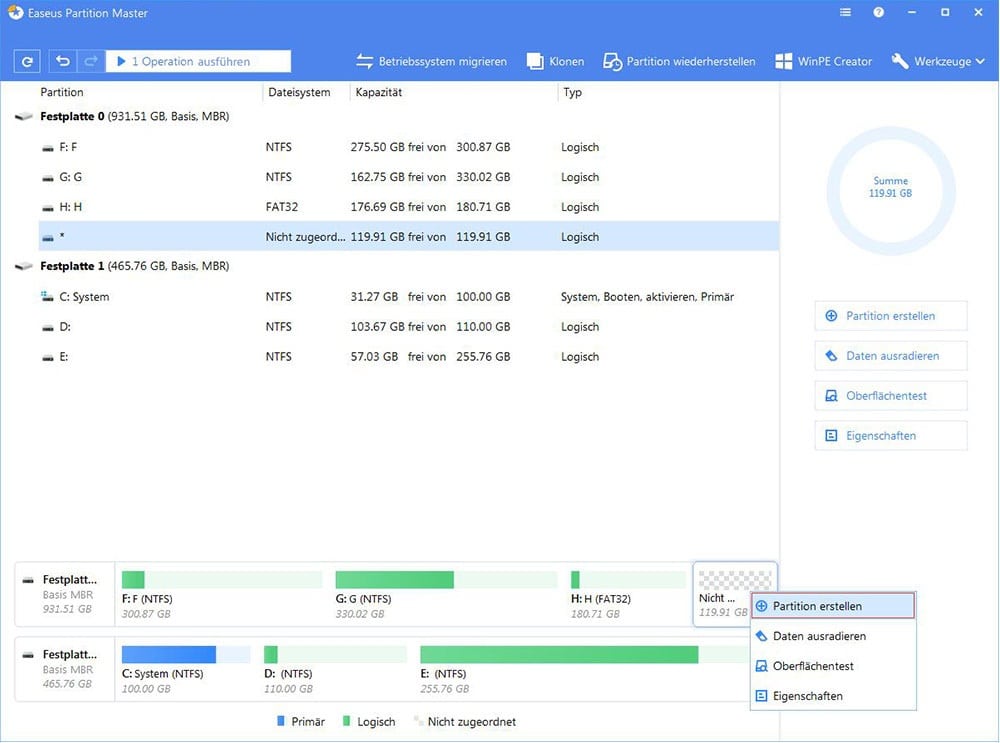Click the FAT32 file system cell

coord(281,207)
